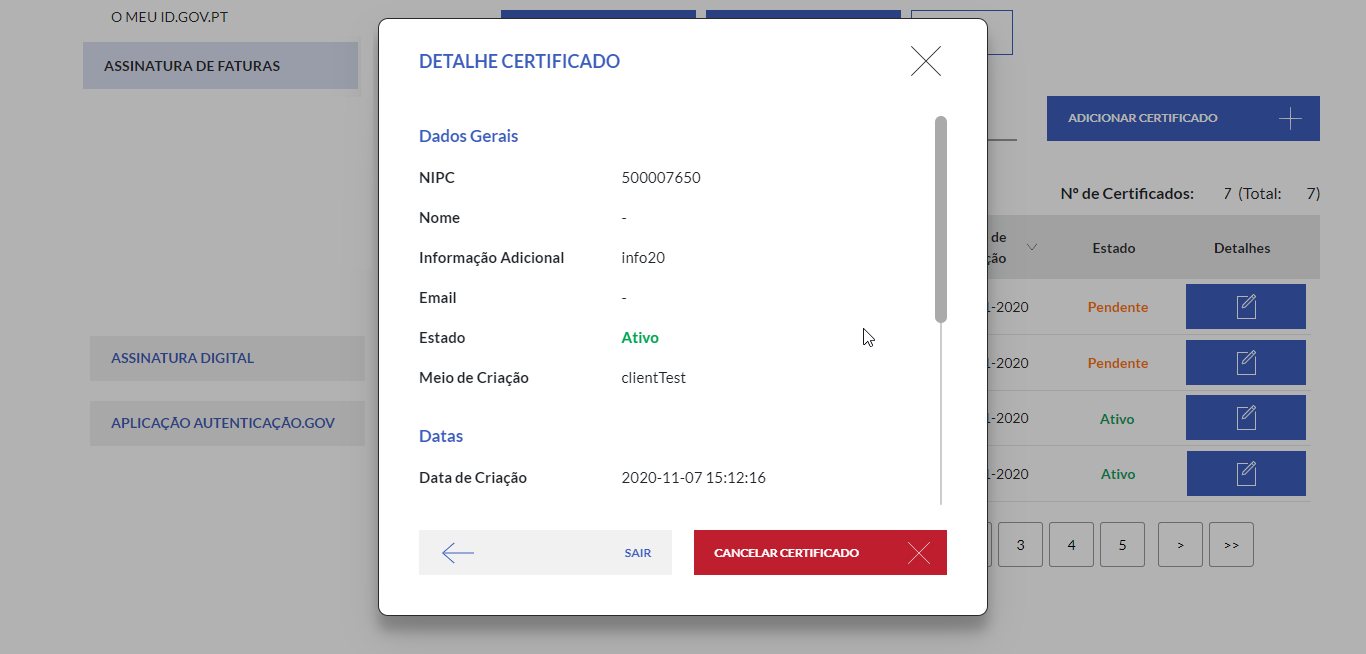Screen dimensions: 1366x654
Task: Toggle sort chevron in the date column header
Action: tap(1031, 247)
